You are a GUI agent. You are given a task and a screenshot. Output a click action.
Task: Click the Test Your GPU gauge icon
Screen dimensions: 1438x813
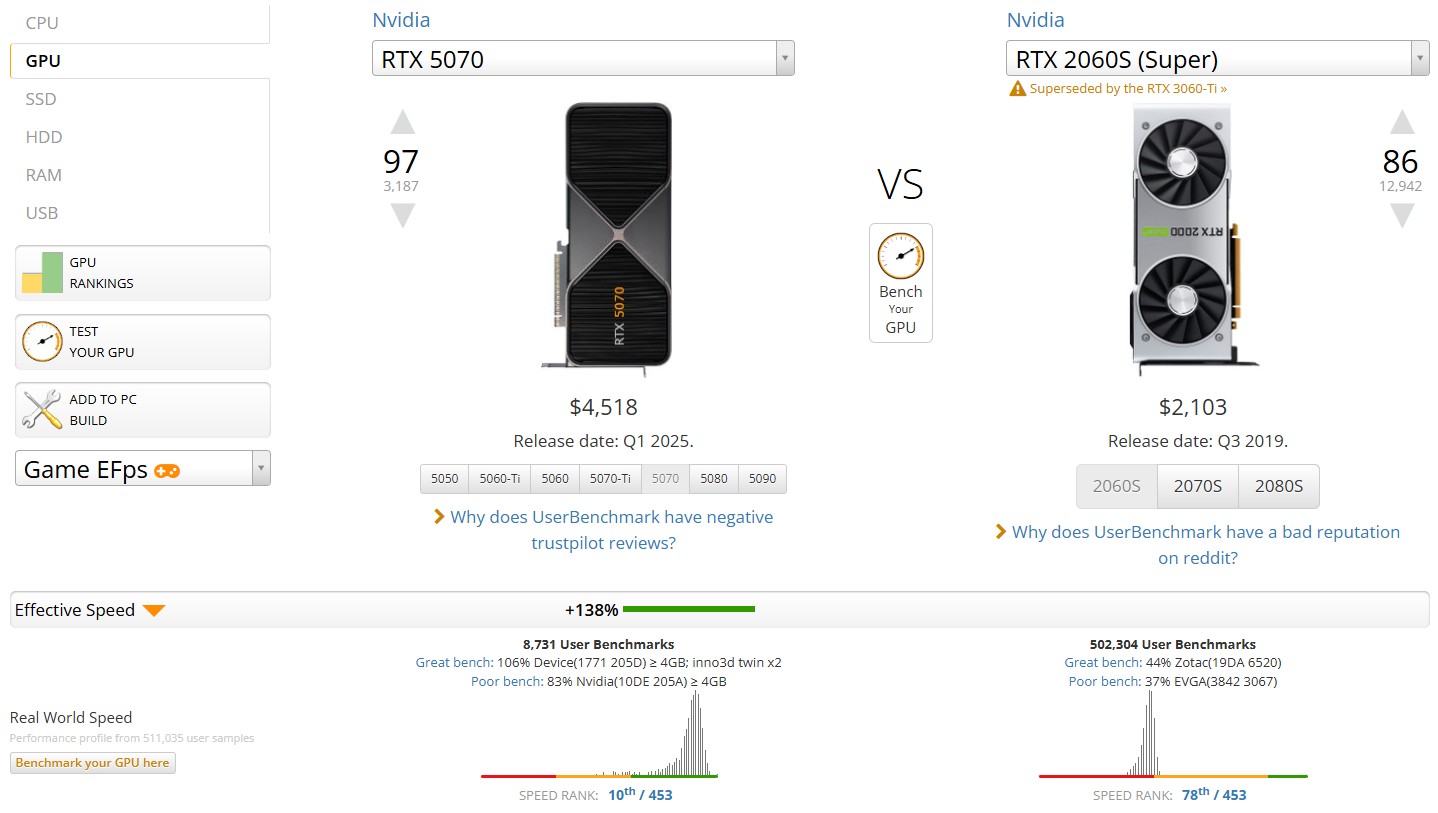[42, 341]
